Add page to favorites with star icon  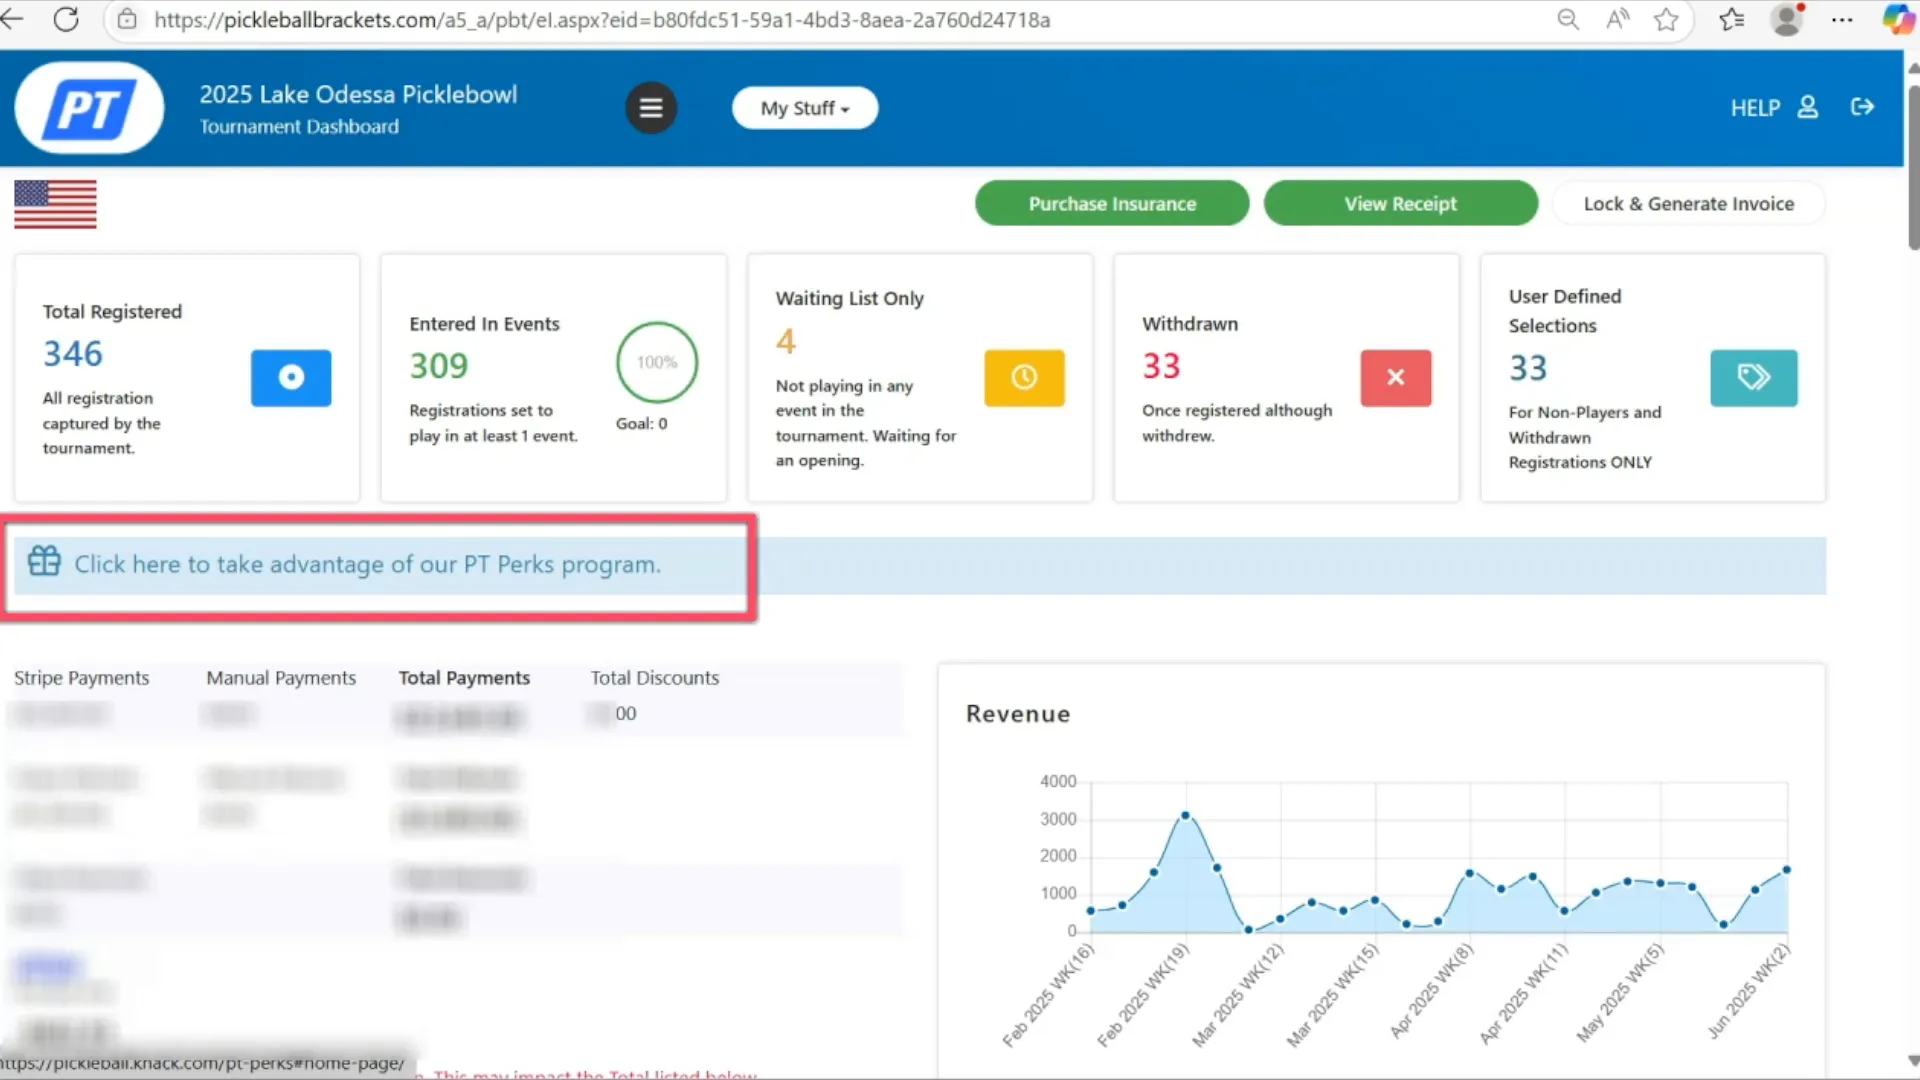(x=1666, y=19)
